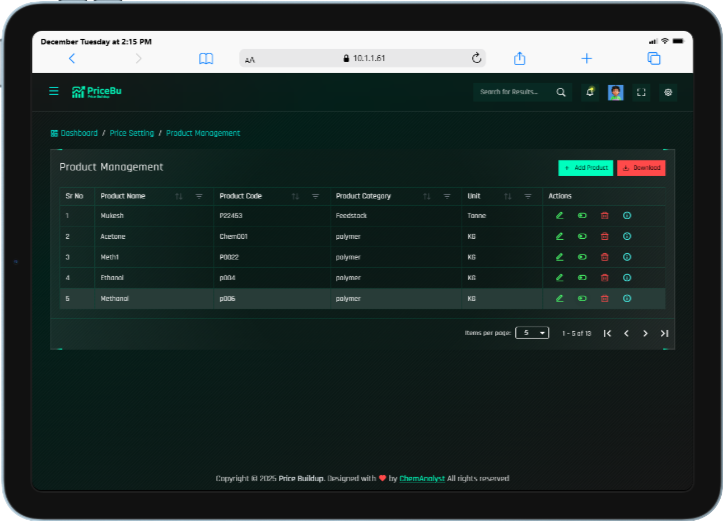Delete the Meth1 product

pyautogui.click(x=604, y=257)
